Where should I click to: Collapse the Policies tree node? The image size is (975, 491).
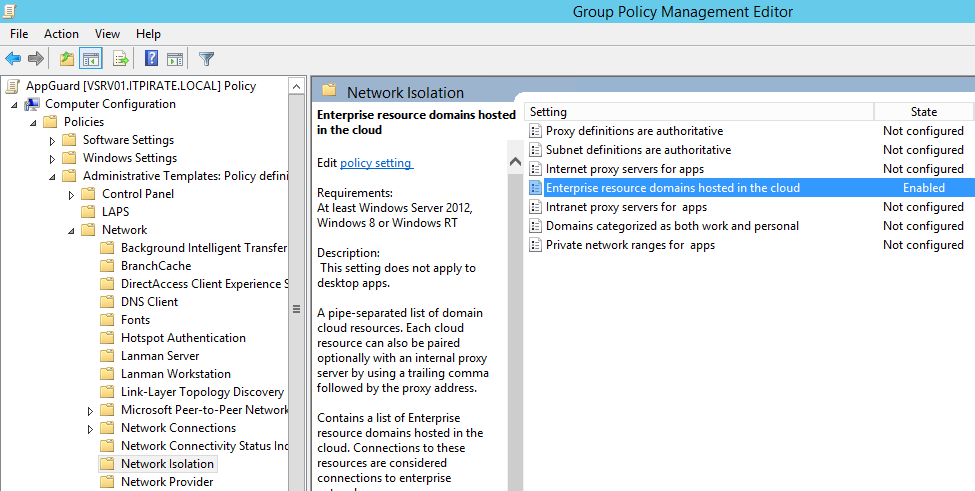click(x=34, y=123)
